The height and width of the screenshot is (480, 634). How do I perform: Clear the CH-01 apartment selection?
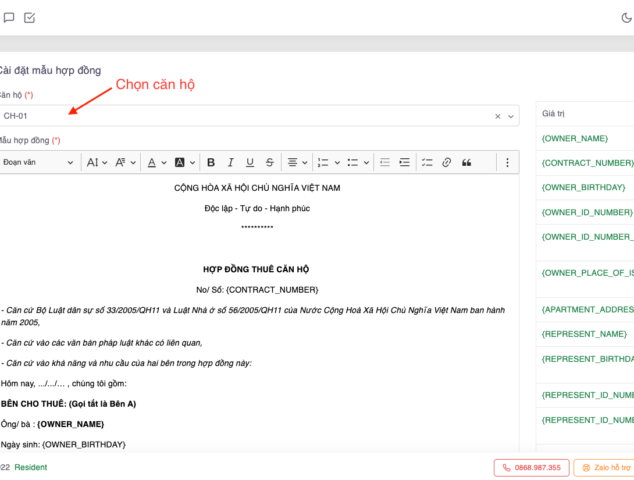tap(497, 116)
